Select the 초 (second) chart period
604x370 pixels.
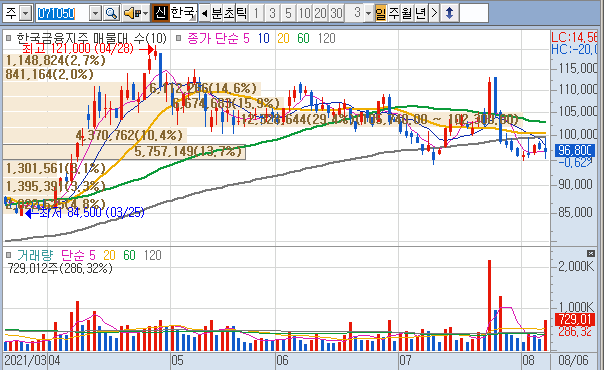229,13
